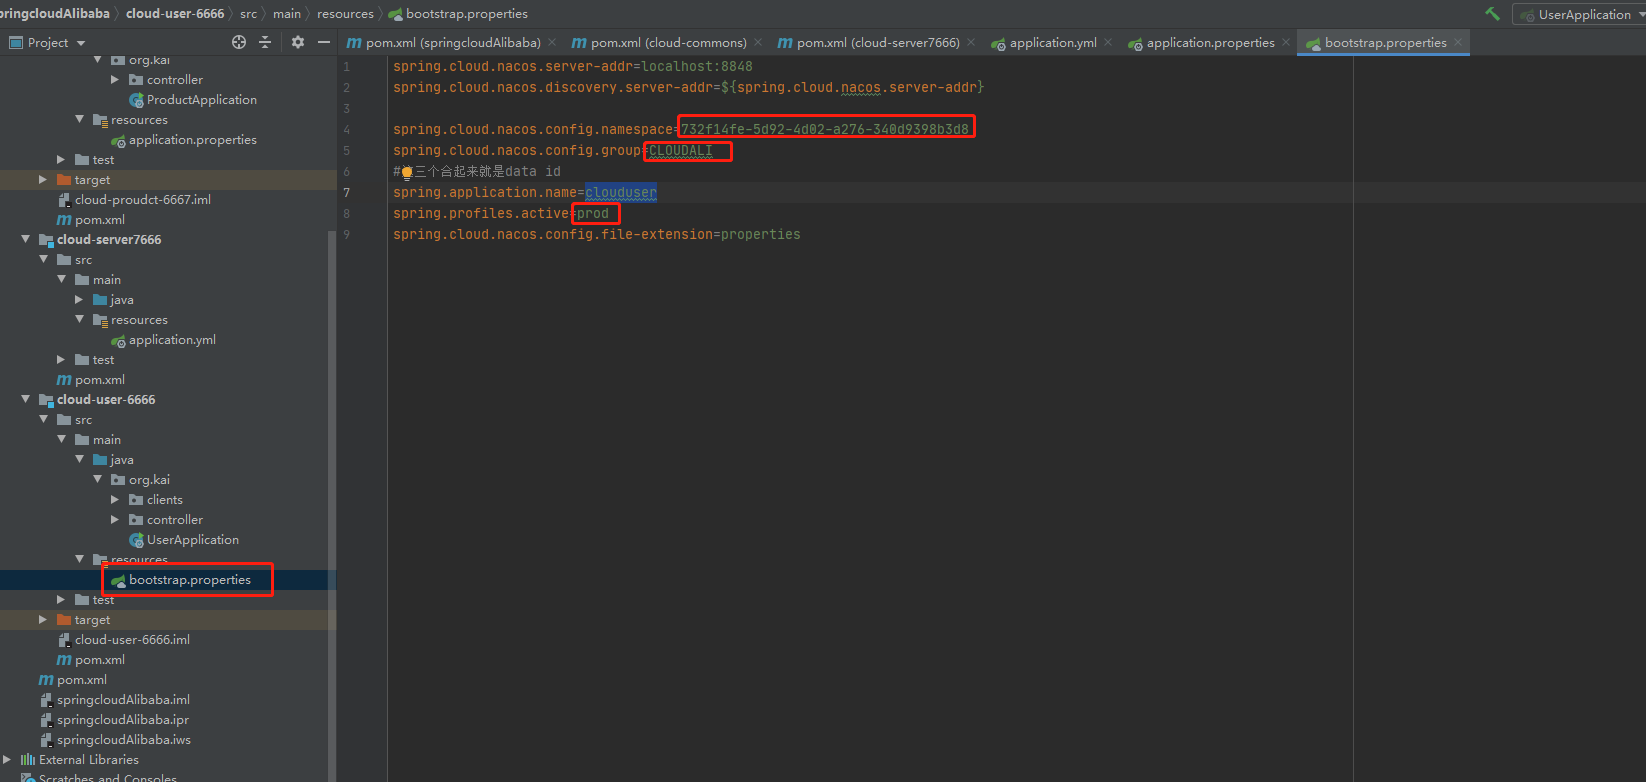Collapse the cloud-user-6666 module
This screenshot has height=782, width=1646.
point(25,400)
